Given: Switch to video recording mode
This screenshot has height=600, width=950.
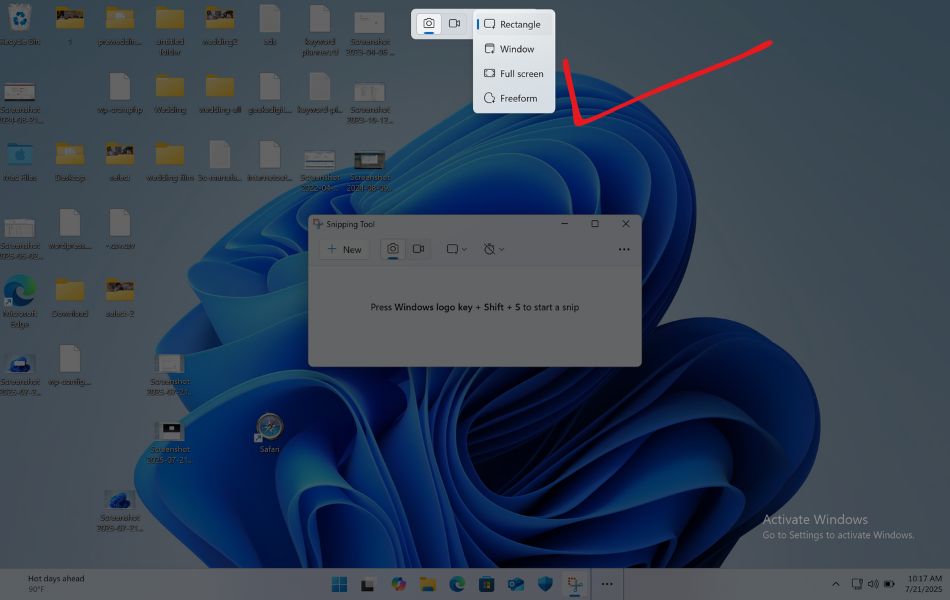Looking at the screenshot, I should tap(418, 249).
